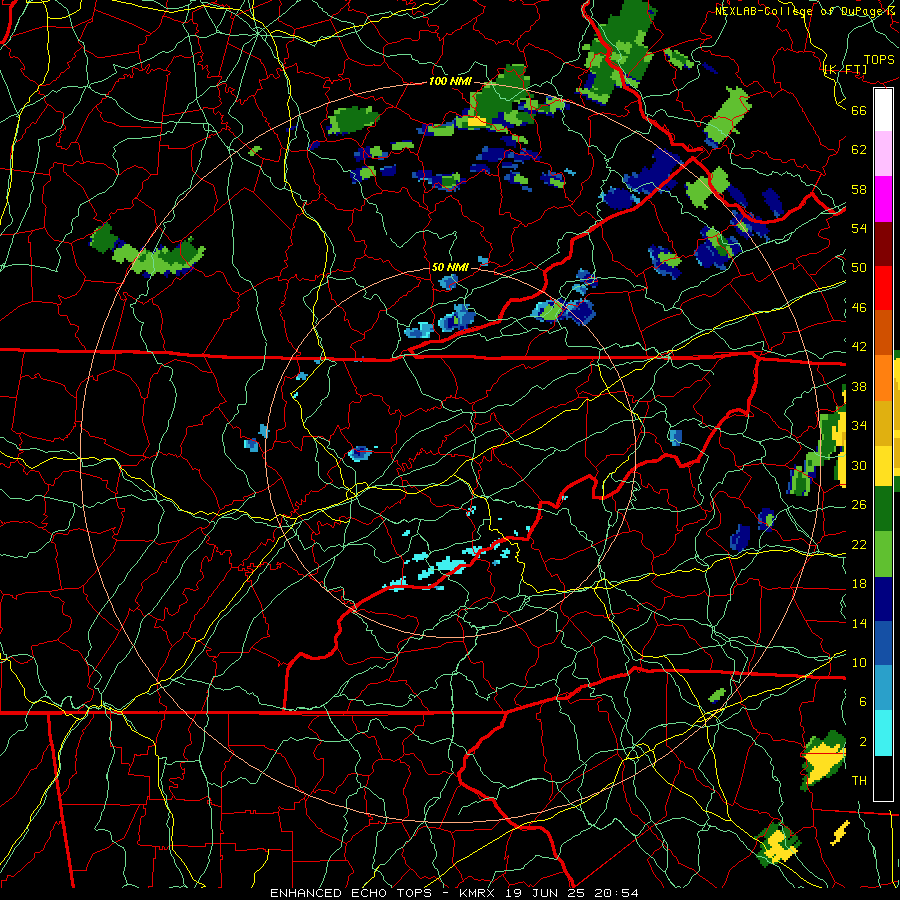Click the '38' legend scale value
This screenshot has width=900, height=900.
click(x=859, y=386)
